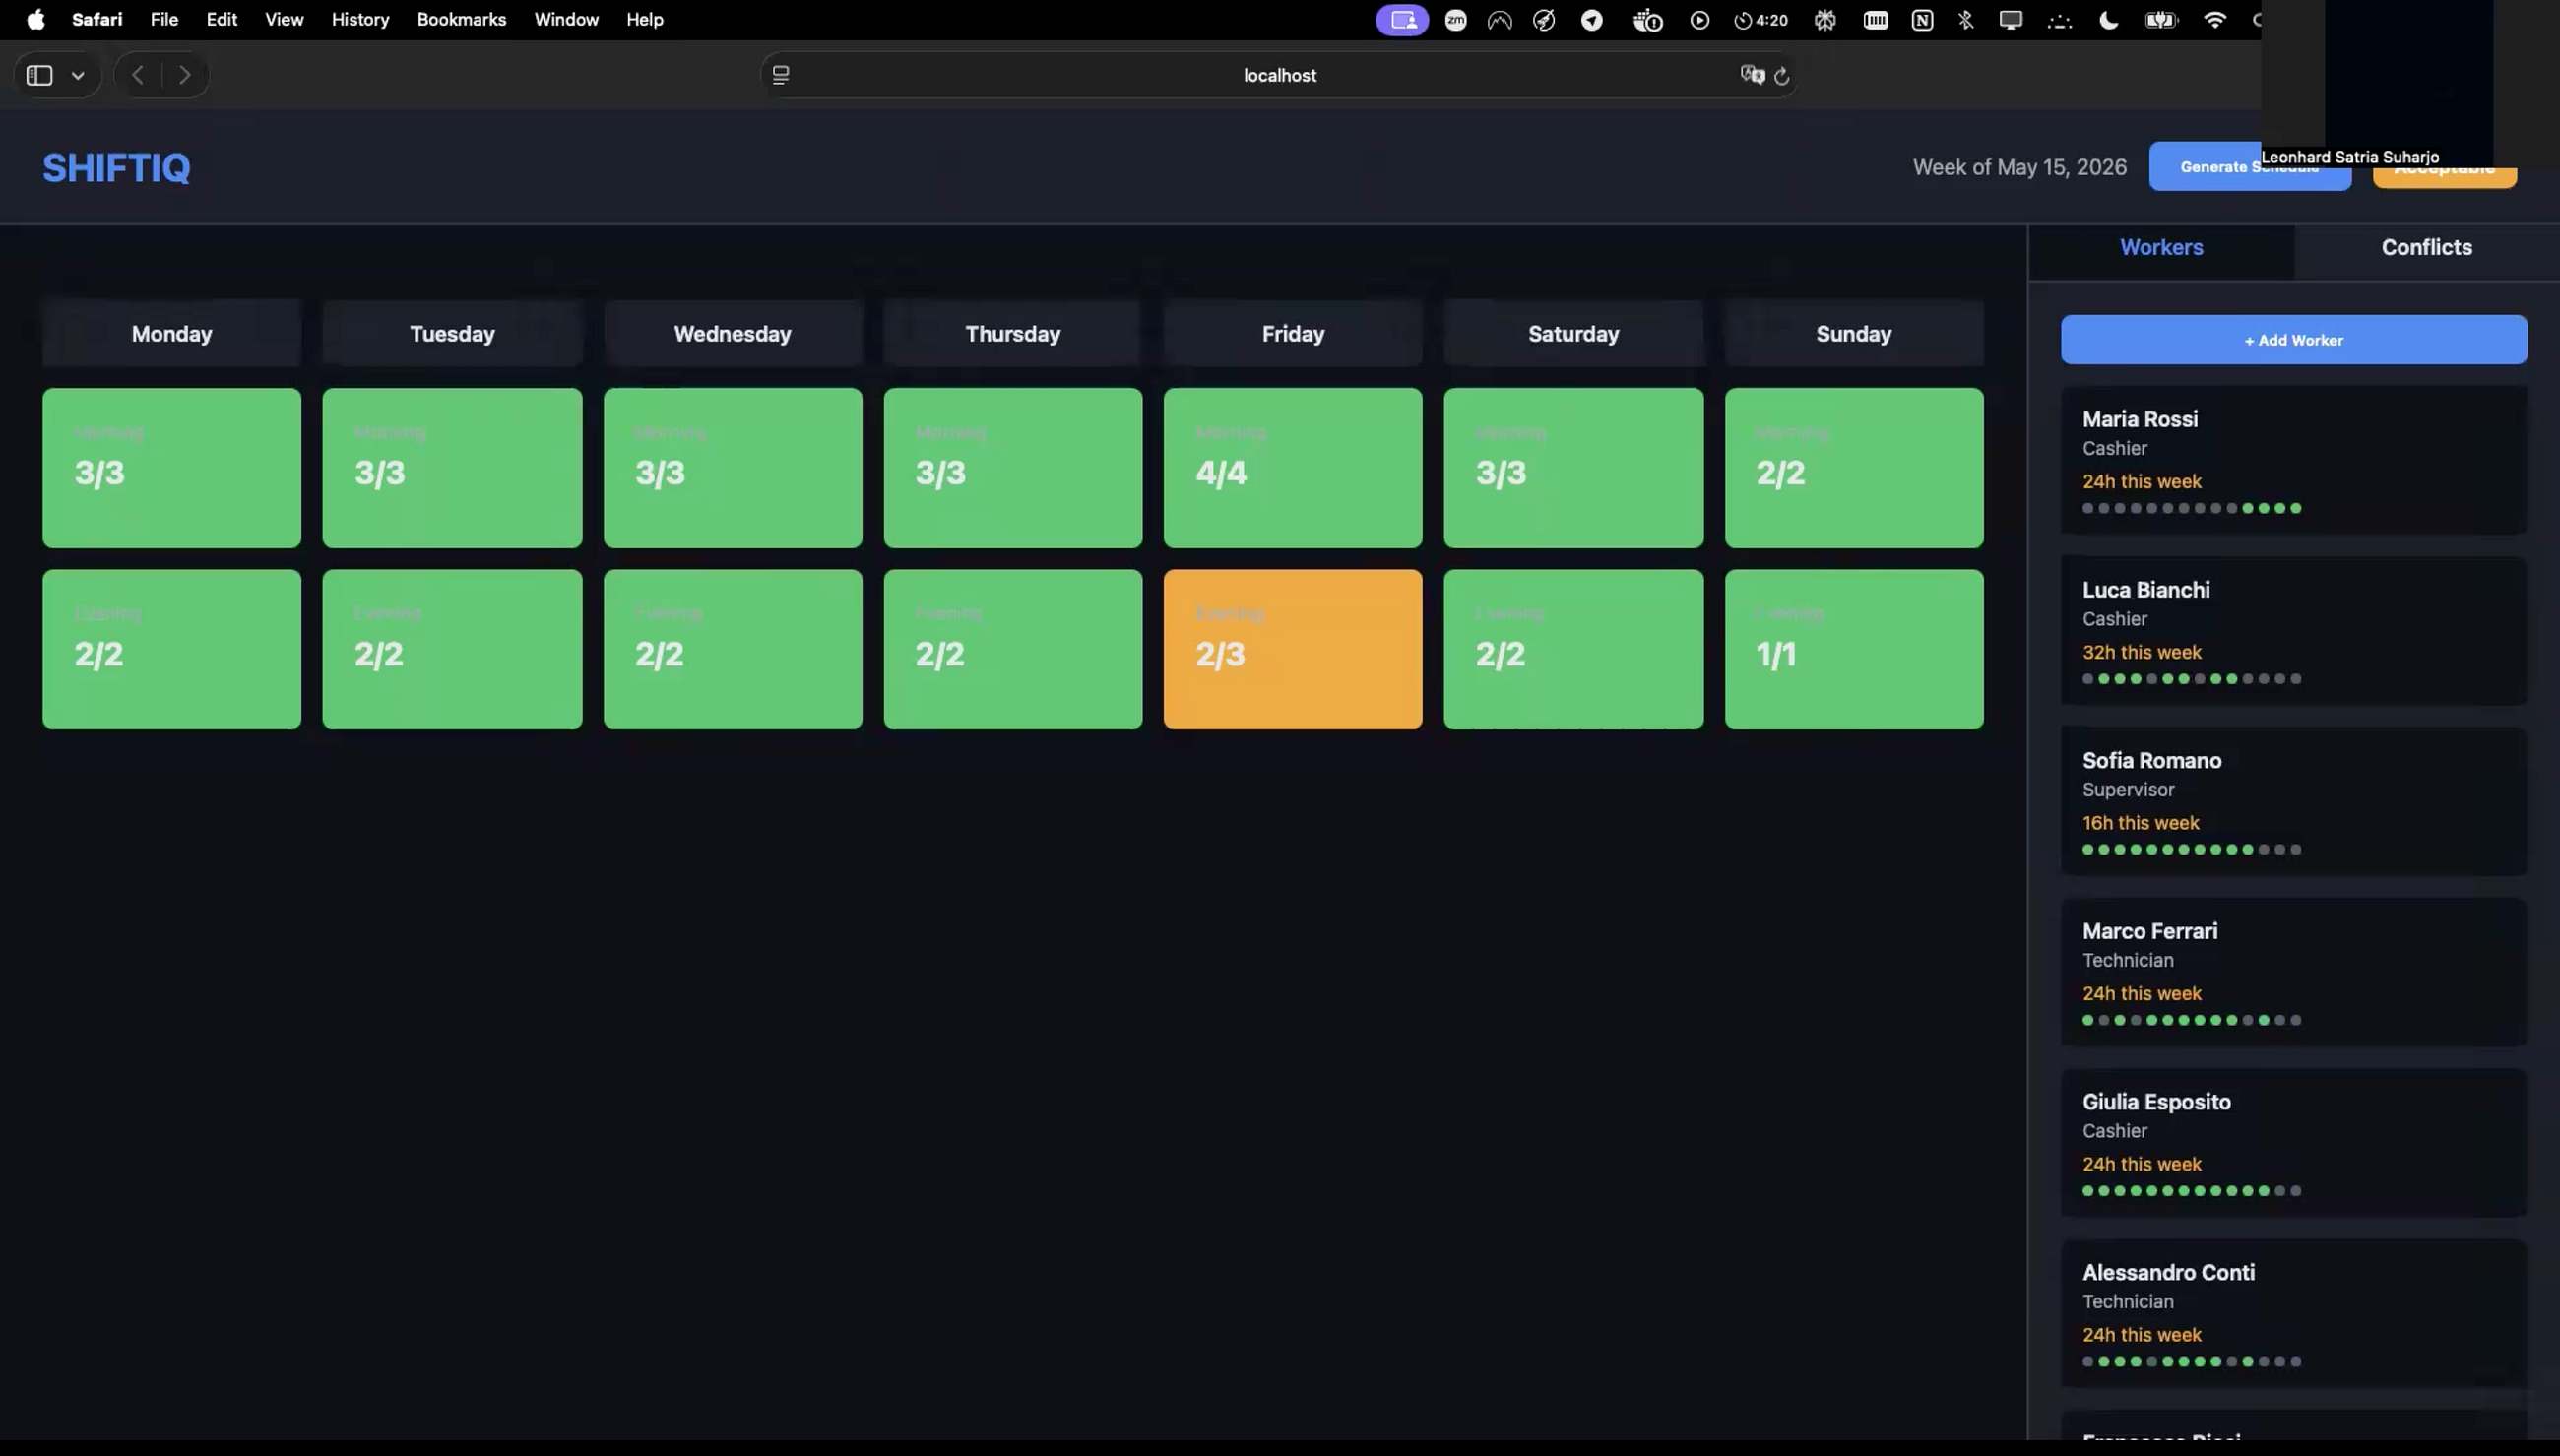Screen dimensions: 2560x1456
Task: Open Monday morning 3/3 shift card
Action: click(x=171, y=467)
